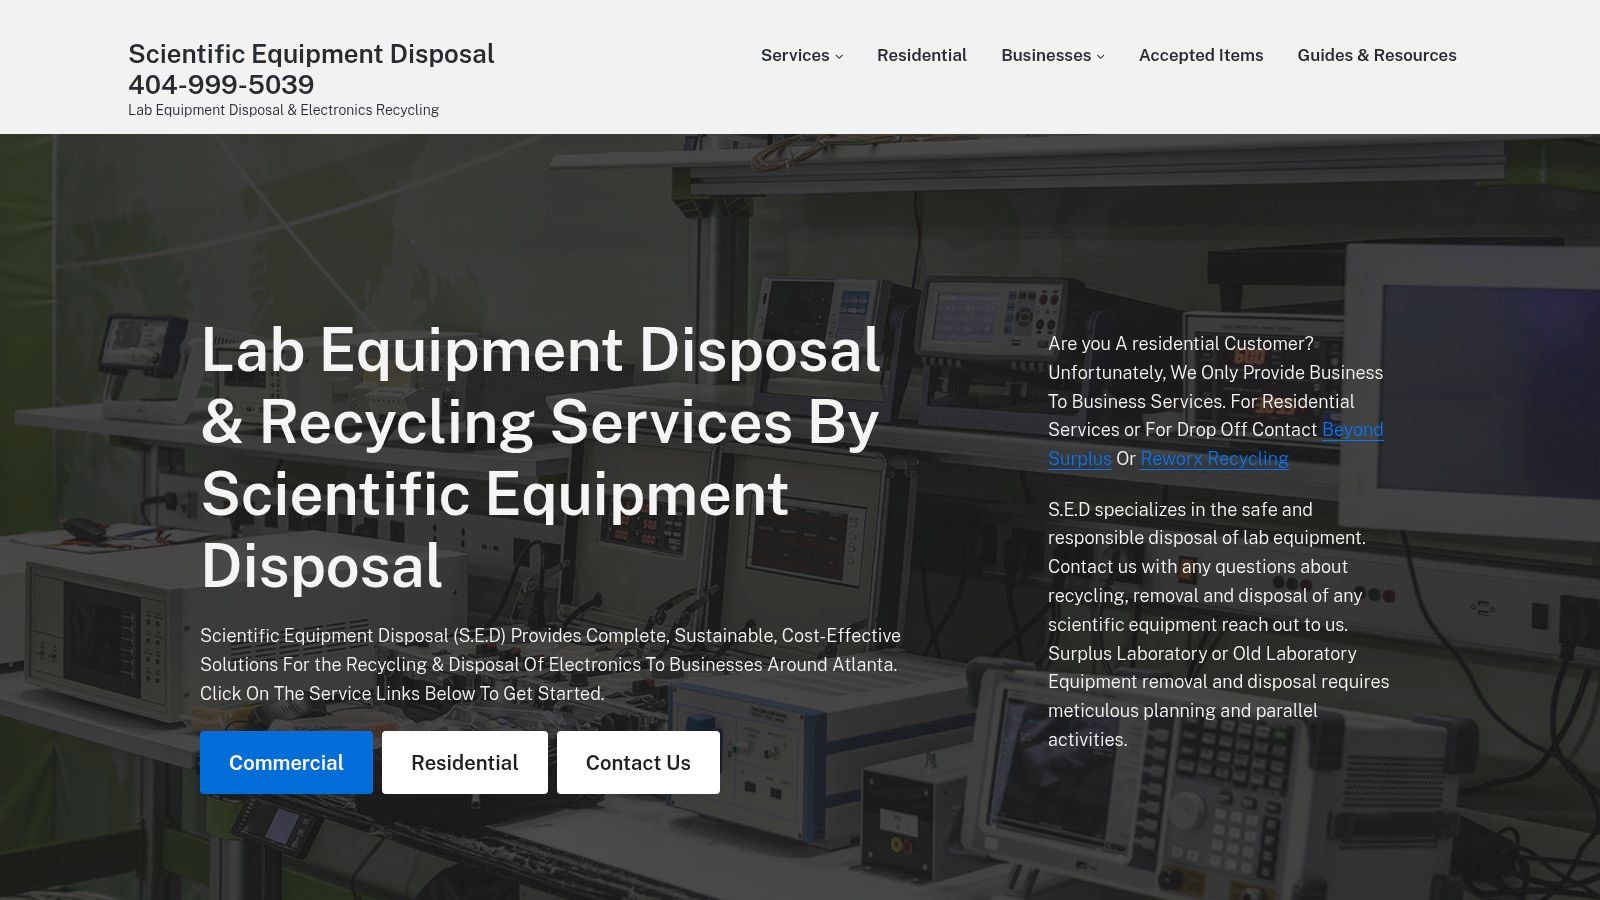Expand the Businesses dropdown chevron
Screen dimensions: 1600x900
(1100, 57)
